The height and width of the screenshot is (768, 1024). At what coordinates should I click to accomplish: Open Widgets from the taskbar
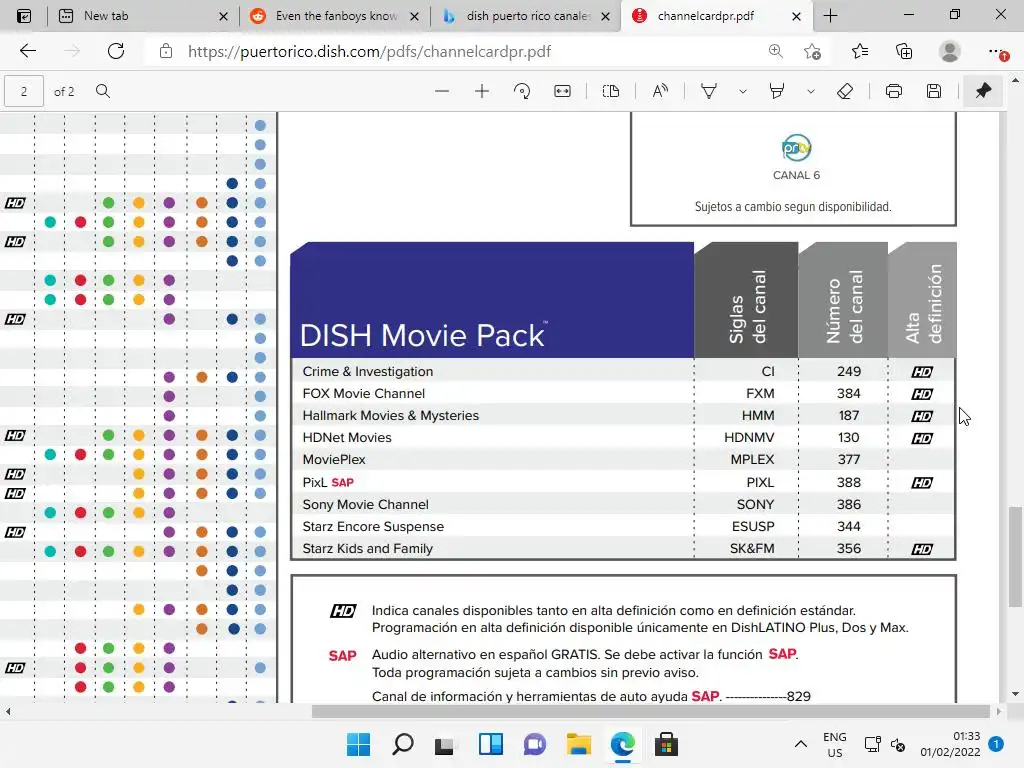[x=490, y=744]
